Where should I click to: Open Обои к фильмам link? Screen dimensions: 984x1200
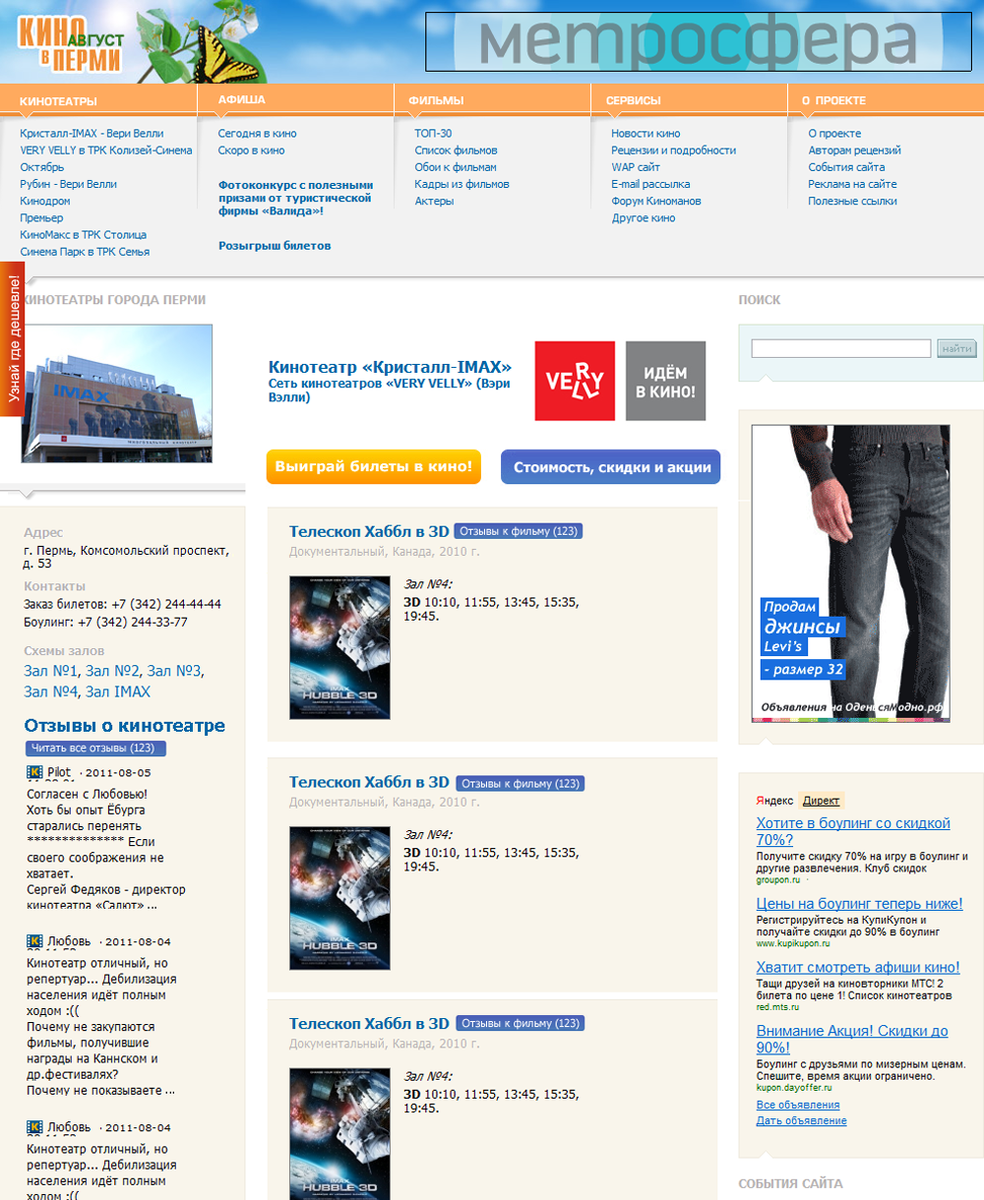[456, 167]
